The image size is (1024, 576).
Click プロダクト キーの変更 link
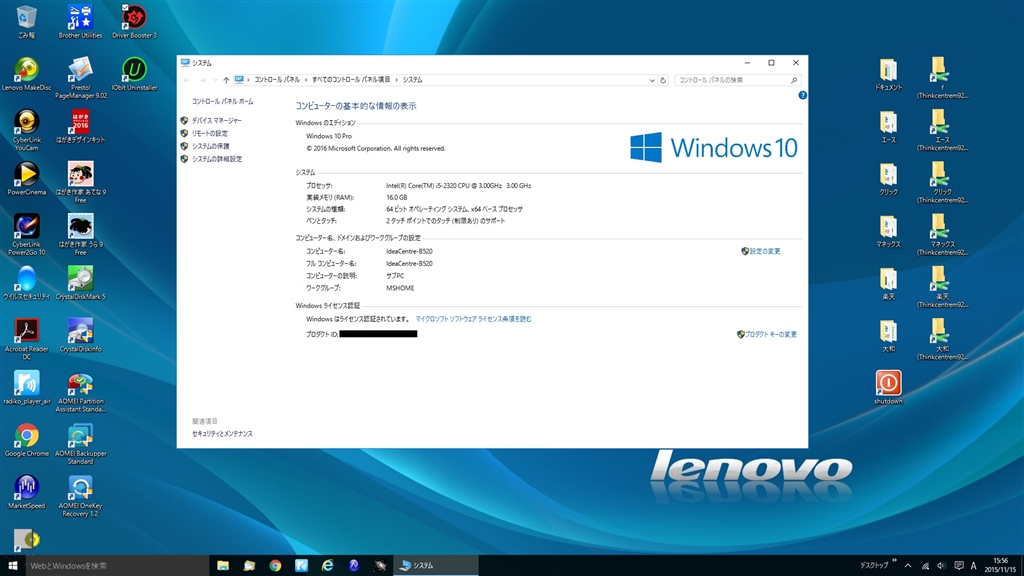tap(771, 334)
